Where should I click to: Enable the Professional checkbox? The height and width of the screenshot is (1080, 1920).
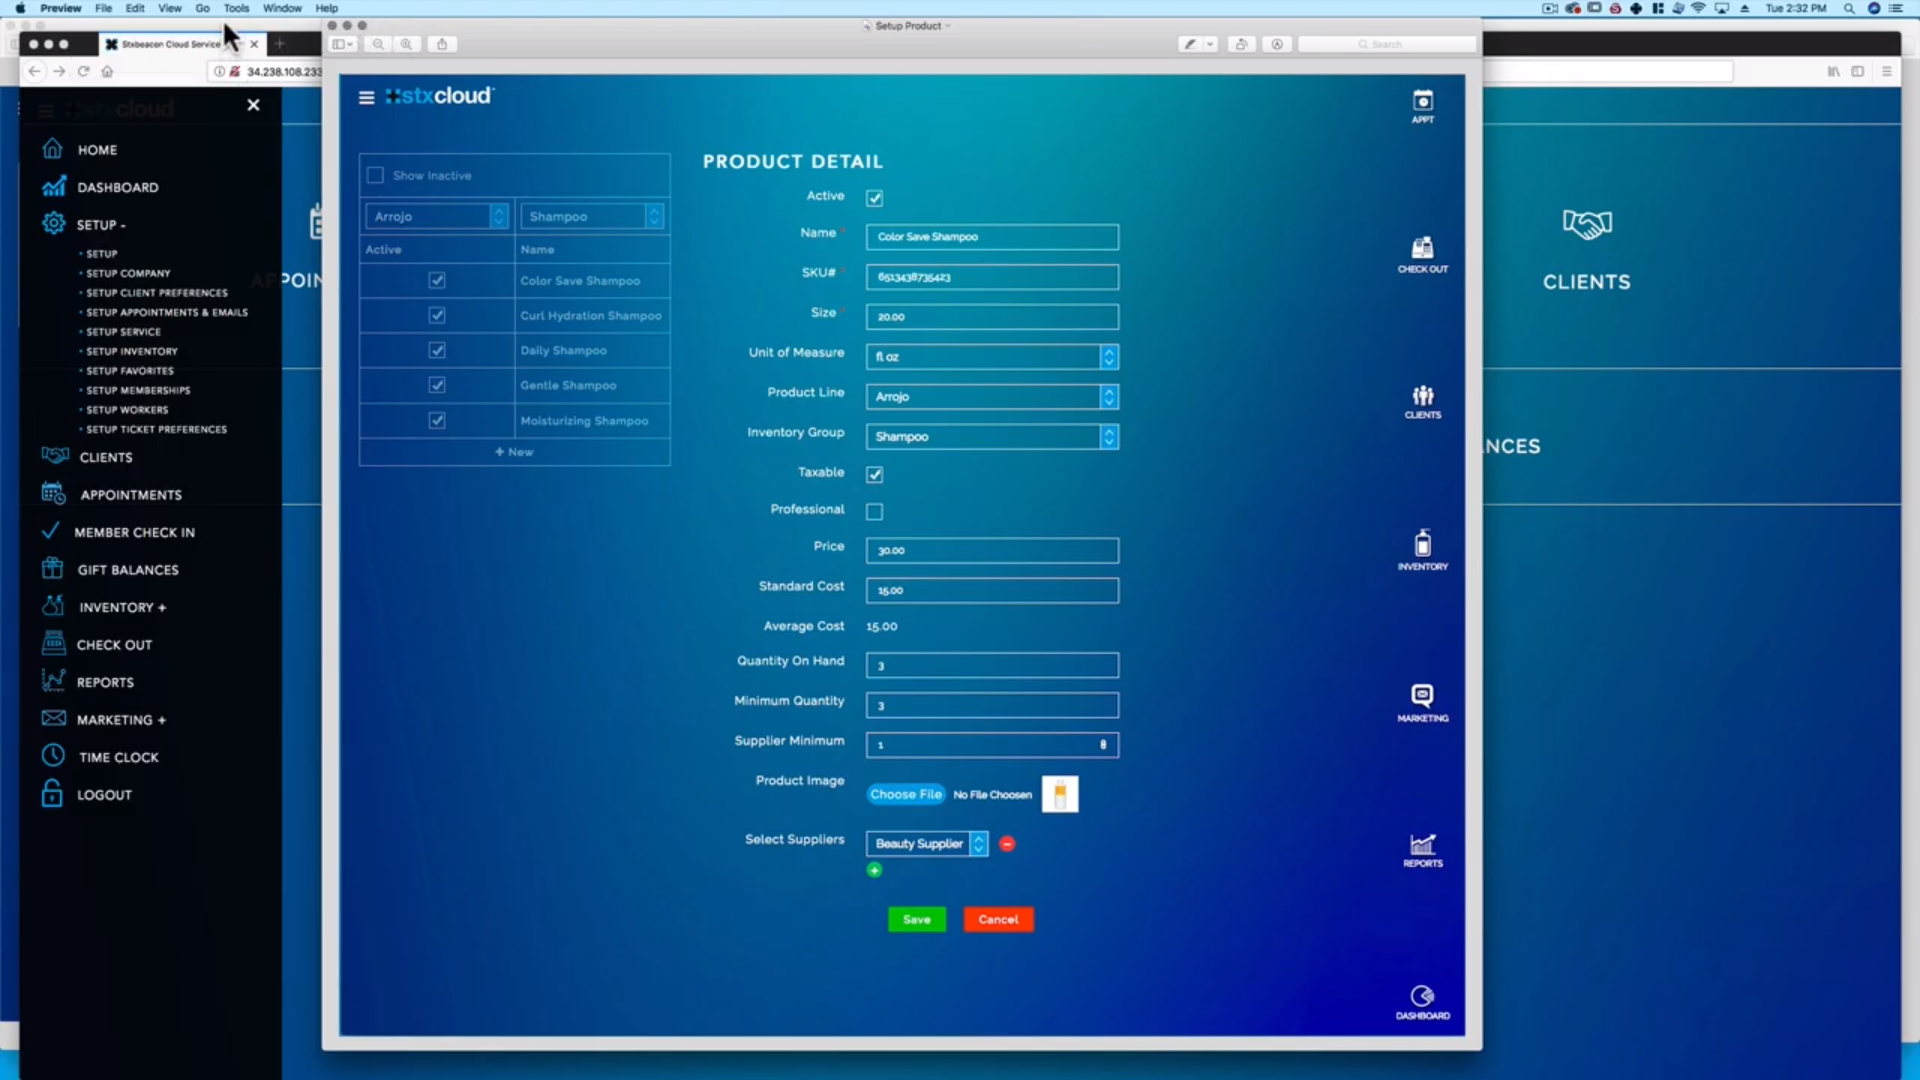point(875,512)
